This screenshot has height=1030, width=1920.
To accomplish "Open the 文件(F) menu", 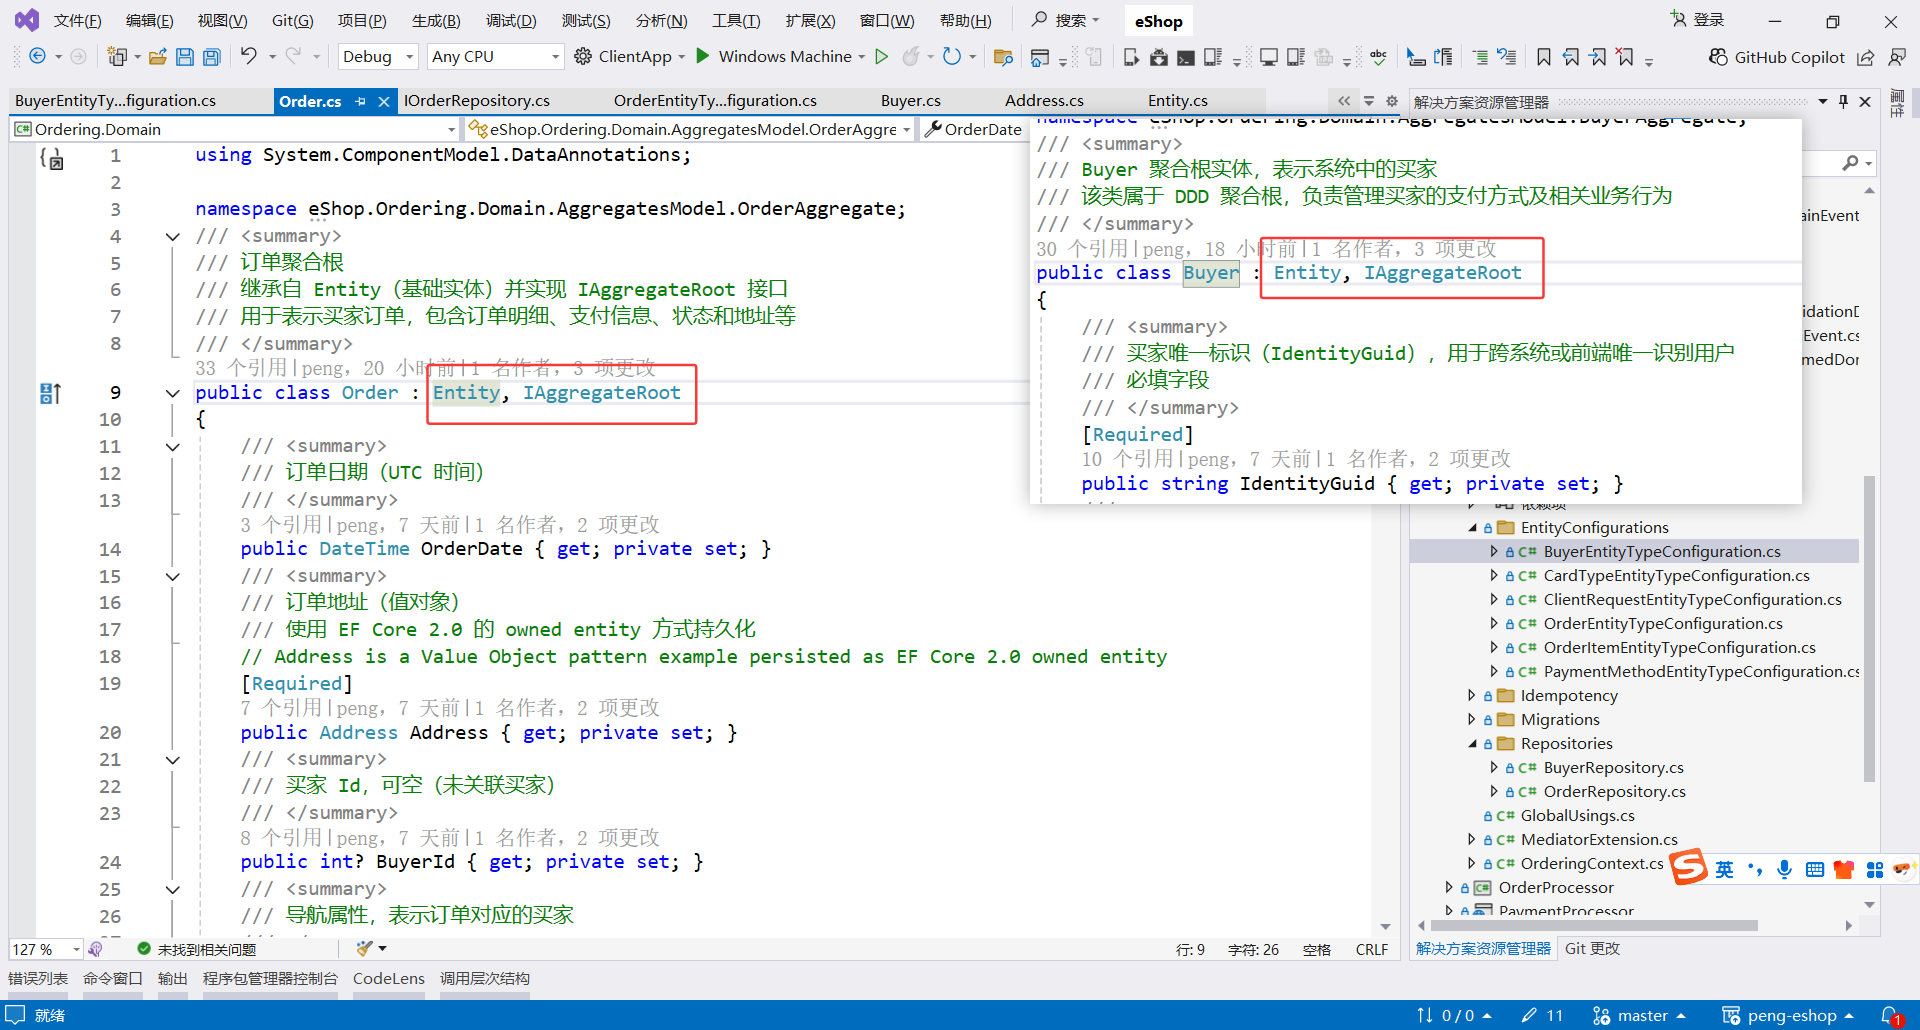I will point(77,21).
